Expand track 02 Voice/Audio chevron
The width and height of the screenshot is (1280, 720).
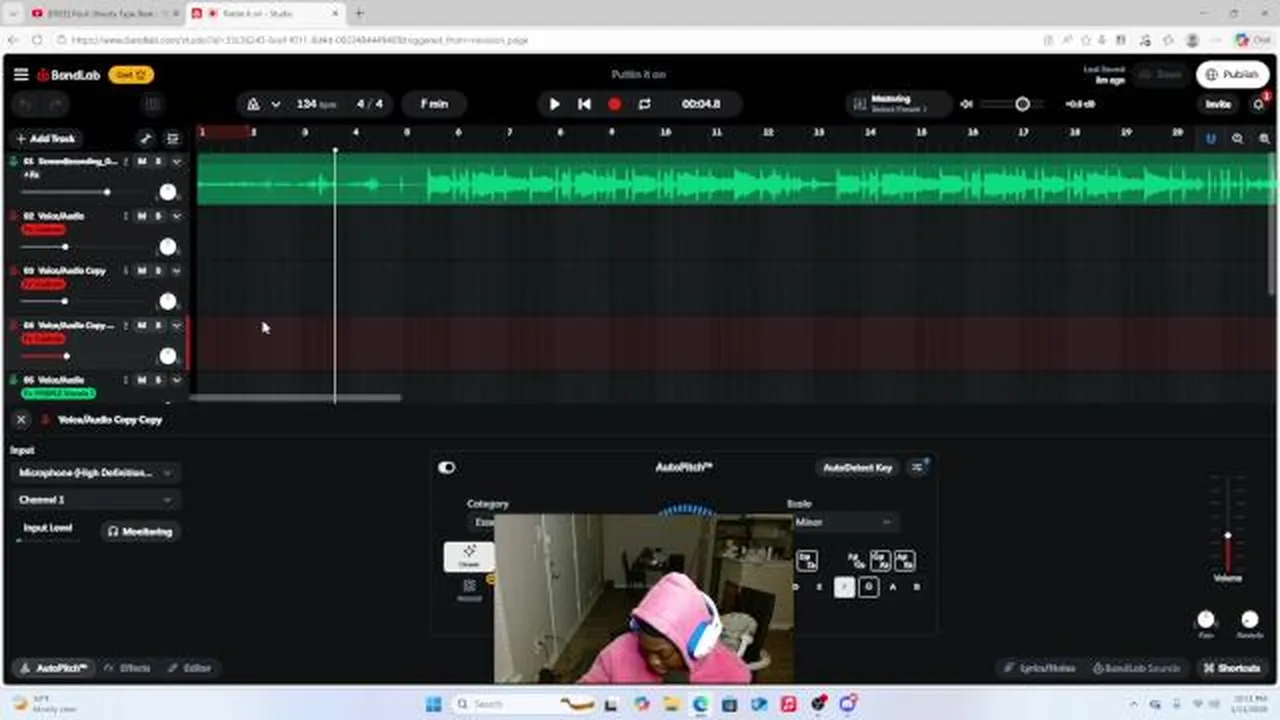pyautogui.click(x=177, y=216)
